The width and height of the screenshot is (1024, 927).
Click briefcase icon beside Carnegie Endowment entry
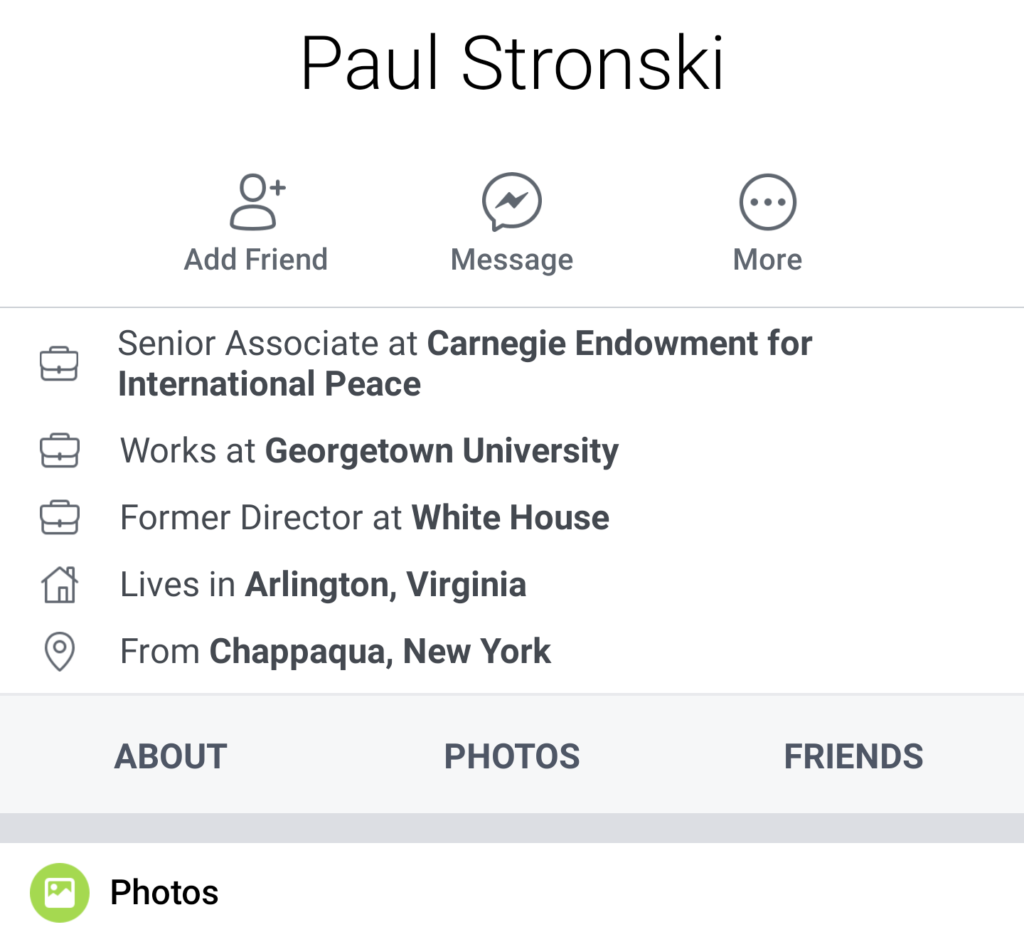[x=59, y=363]
